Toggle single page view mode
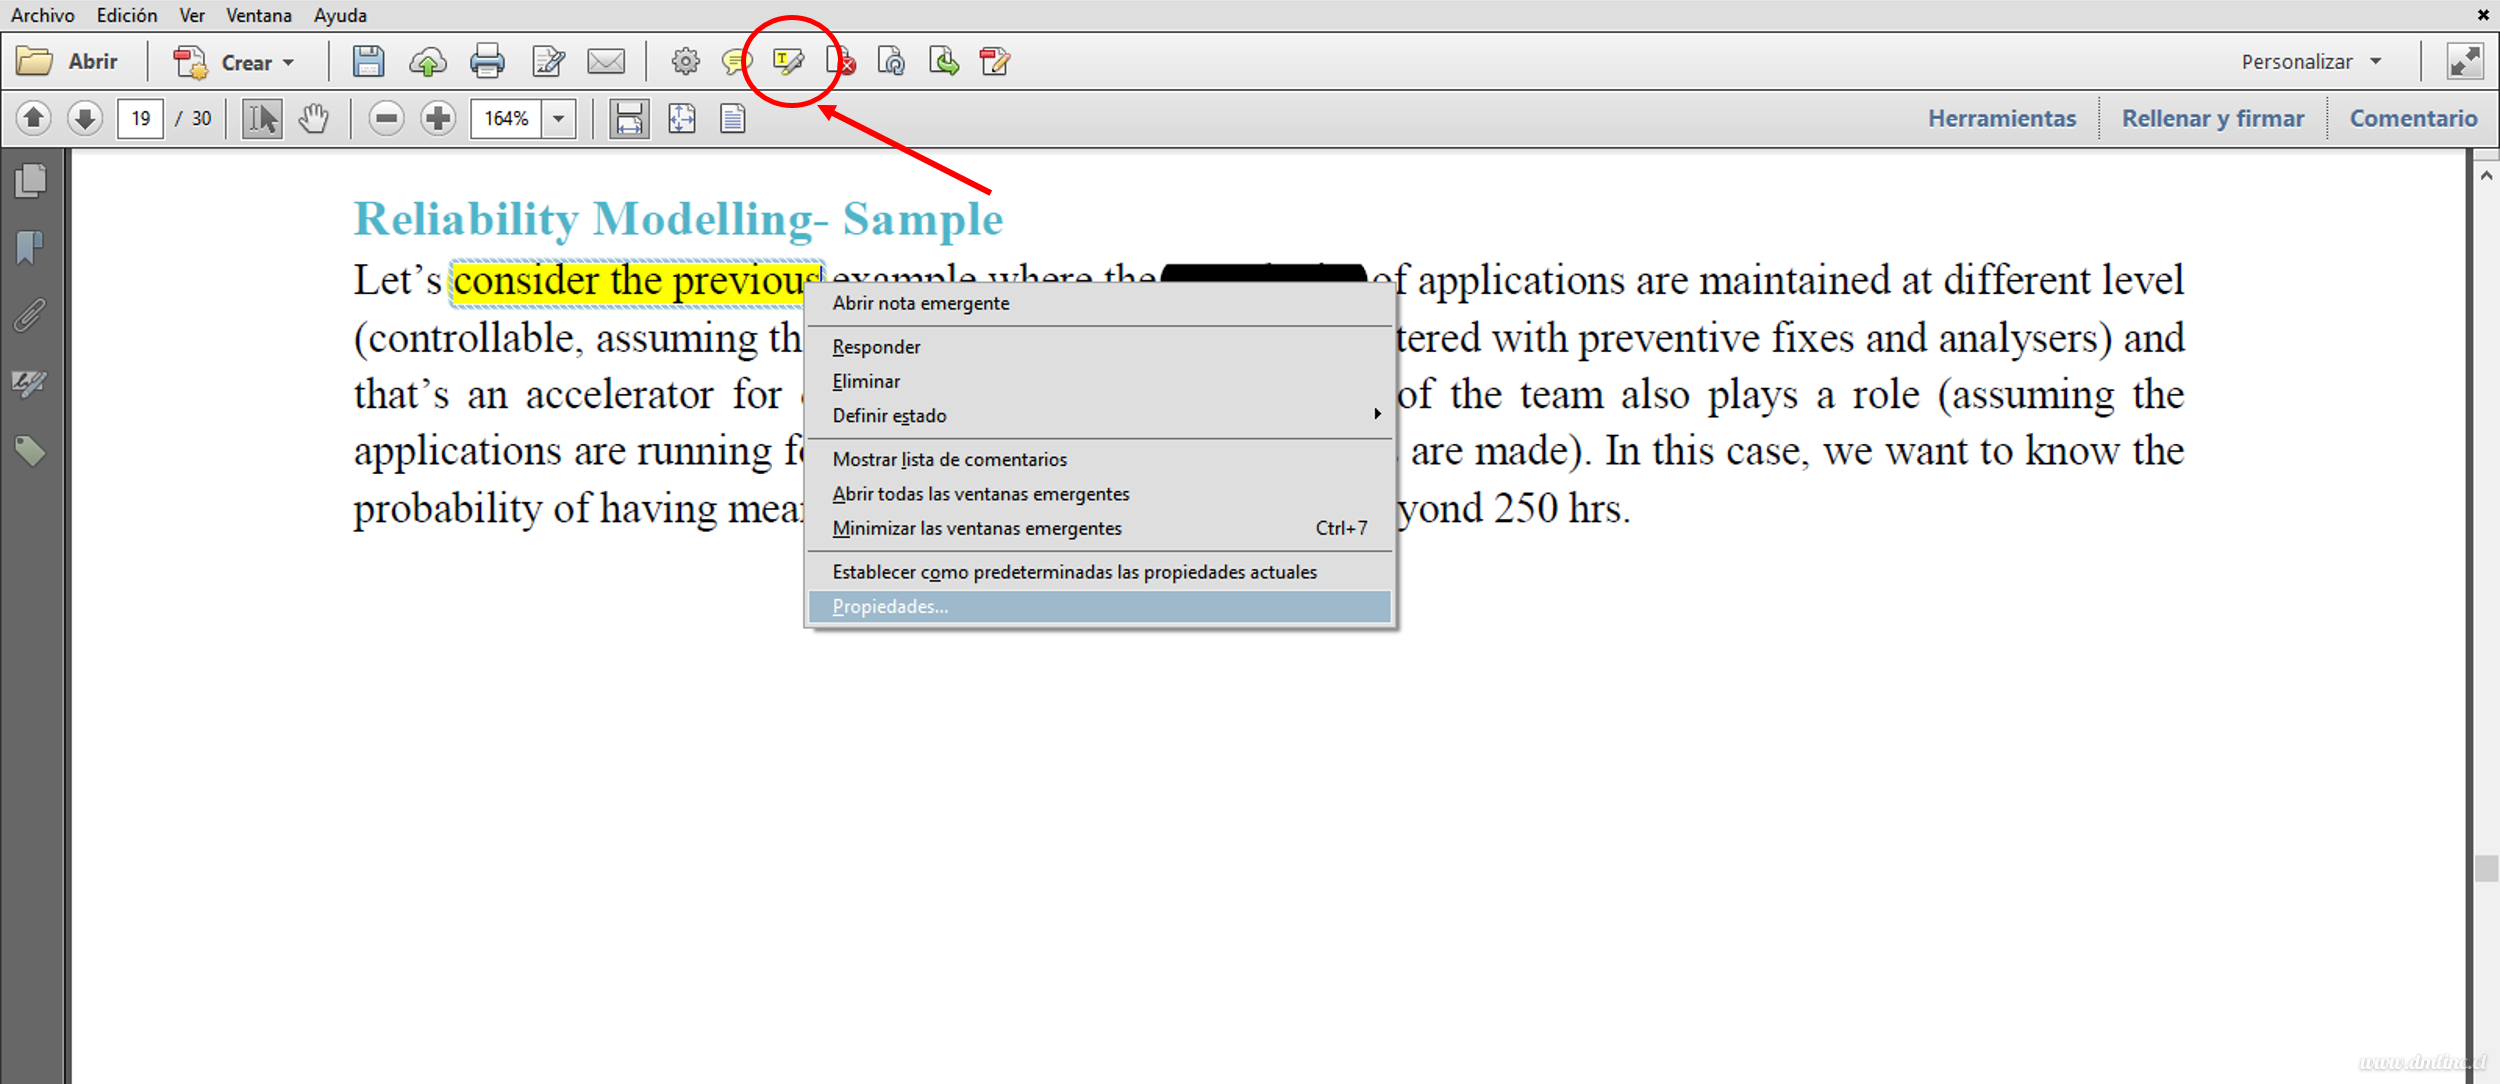The height and width of the screenshot is (1084, 2500). point(731,117)
